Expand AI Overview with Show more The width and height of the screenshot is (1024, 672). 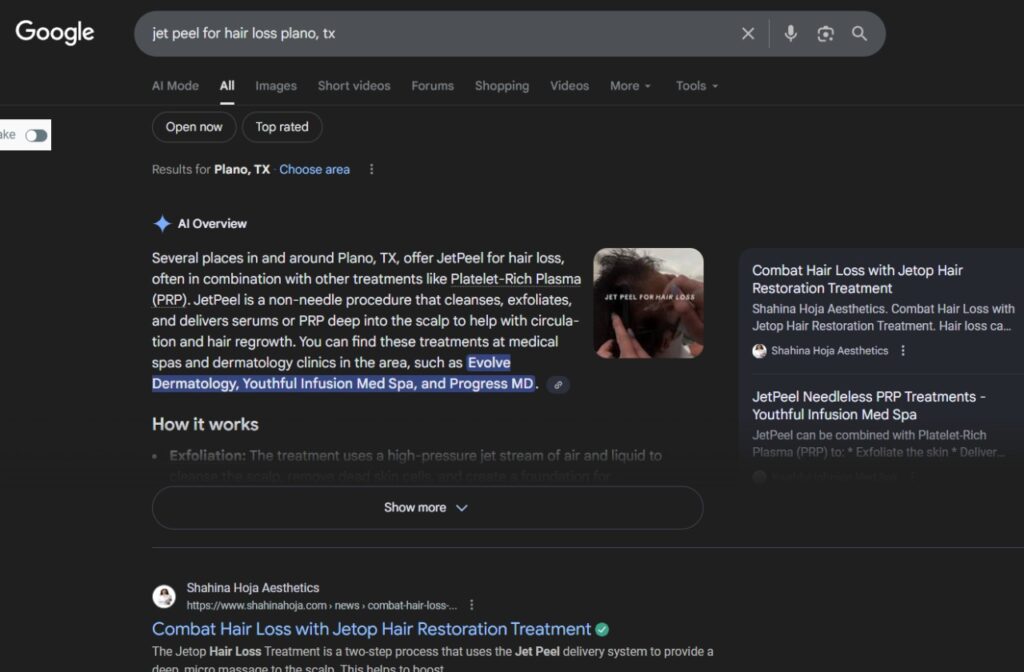coord(427,508)
